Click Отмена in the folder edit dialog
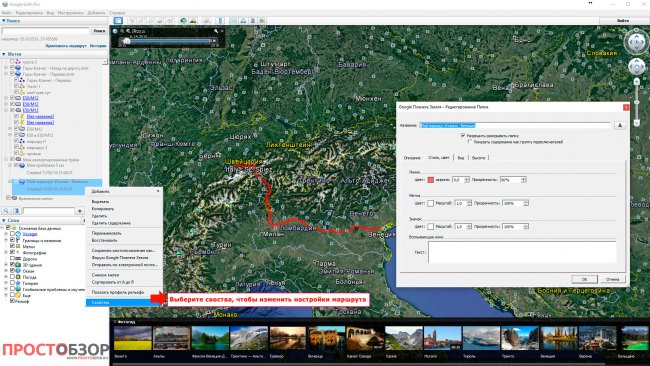The image size is (650, 366). [612, 279]
